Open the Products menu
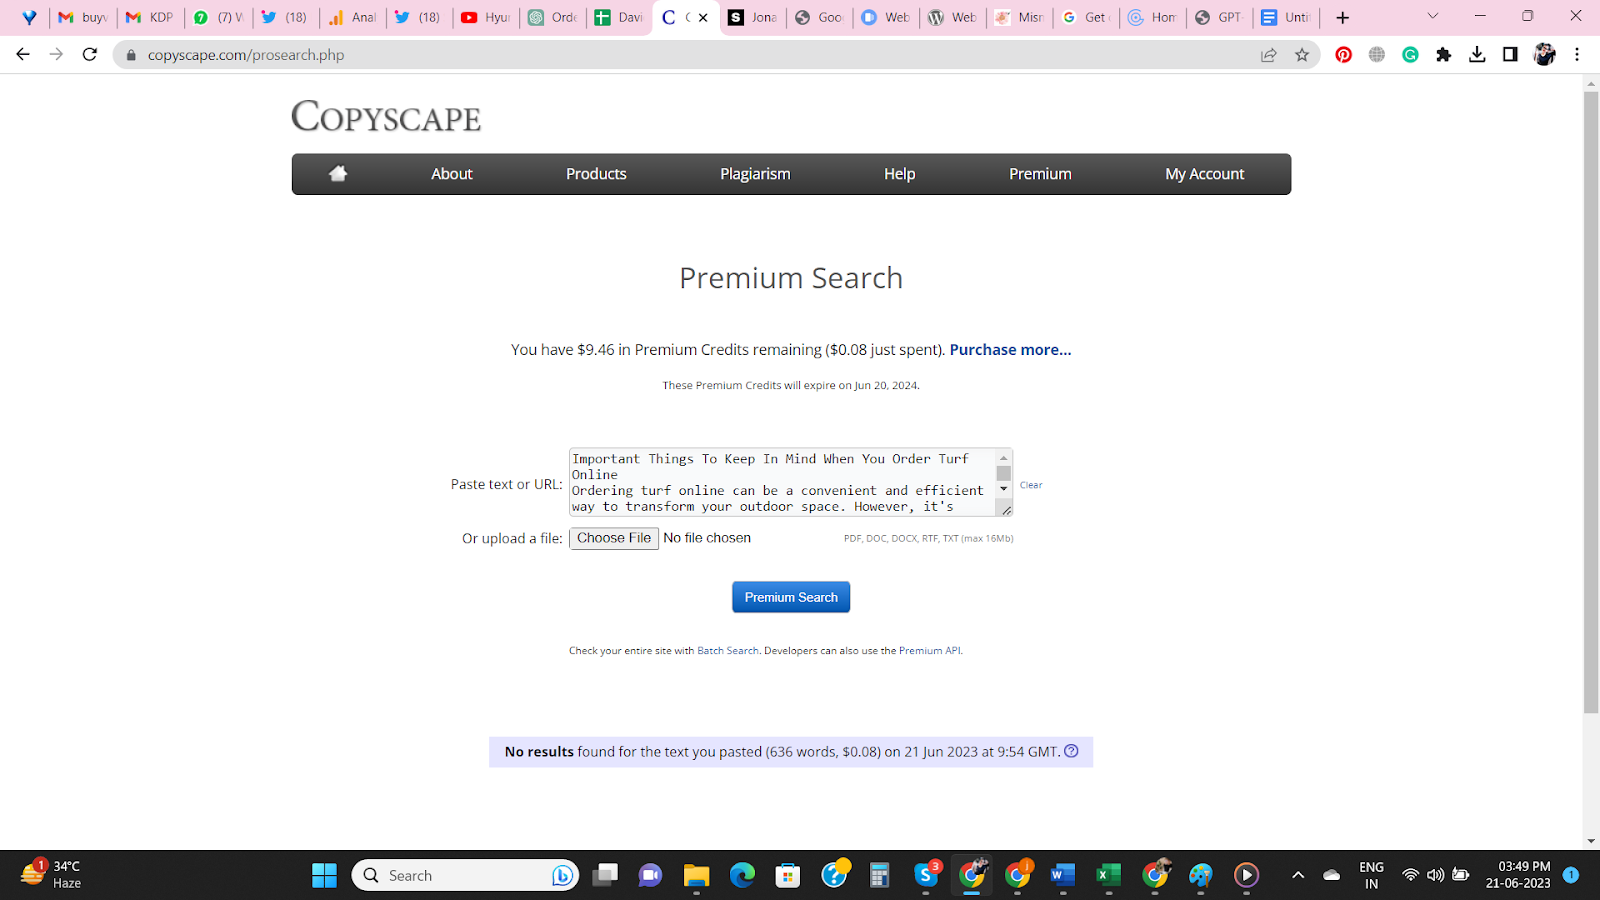Screen dimensions: 1600x900 (x=596, y=174)
